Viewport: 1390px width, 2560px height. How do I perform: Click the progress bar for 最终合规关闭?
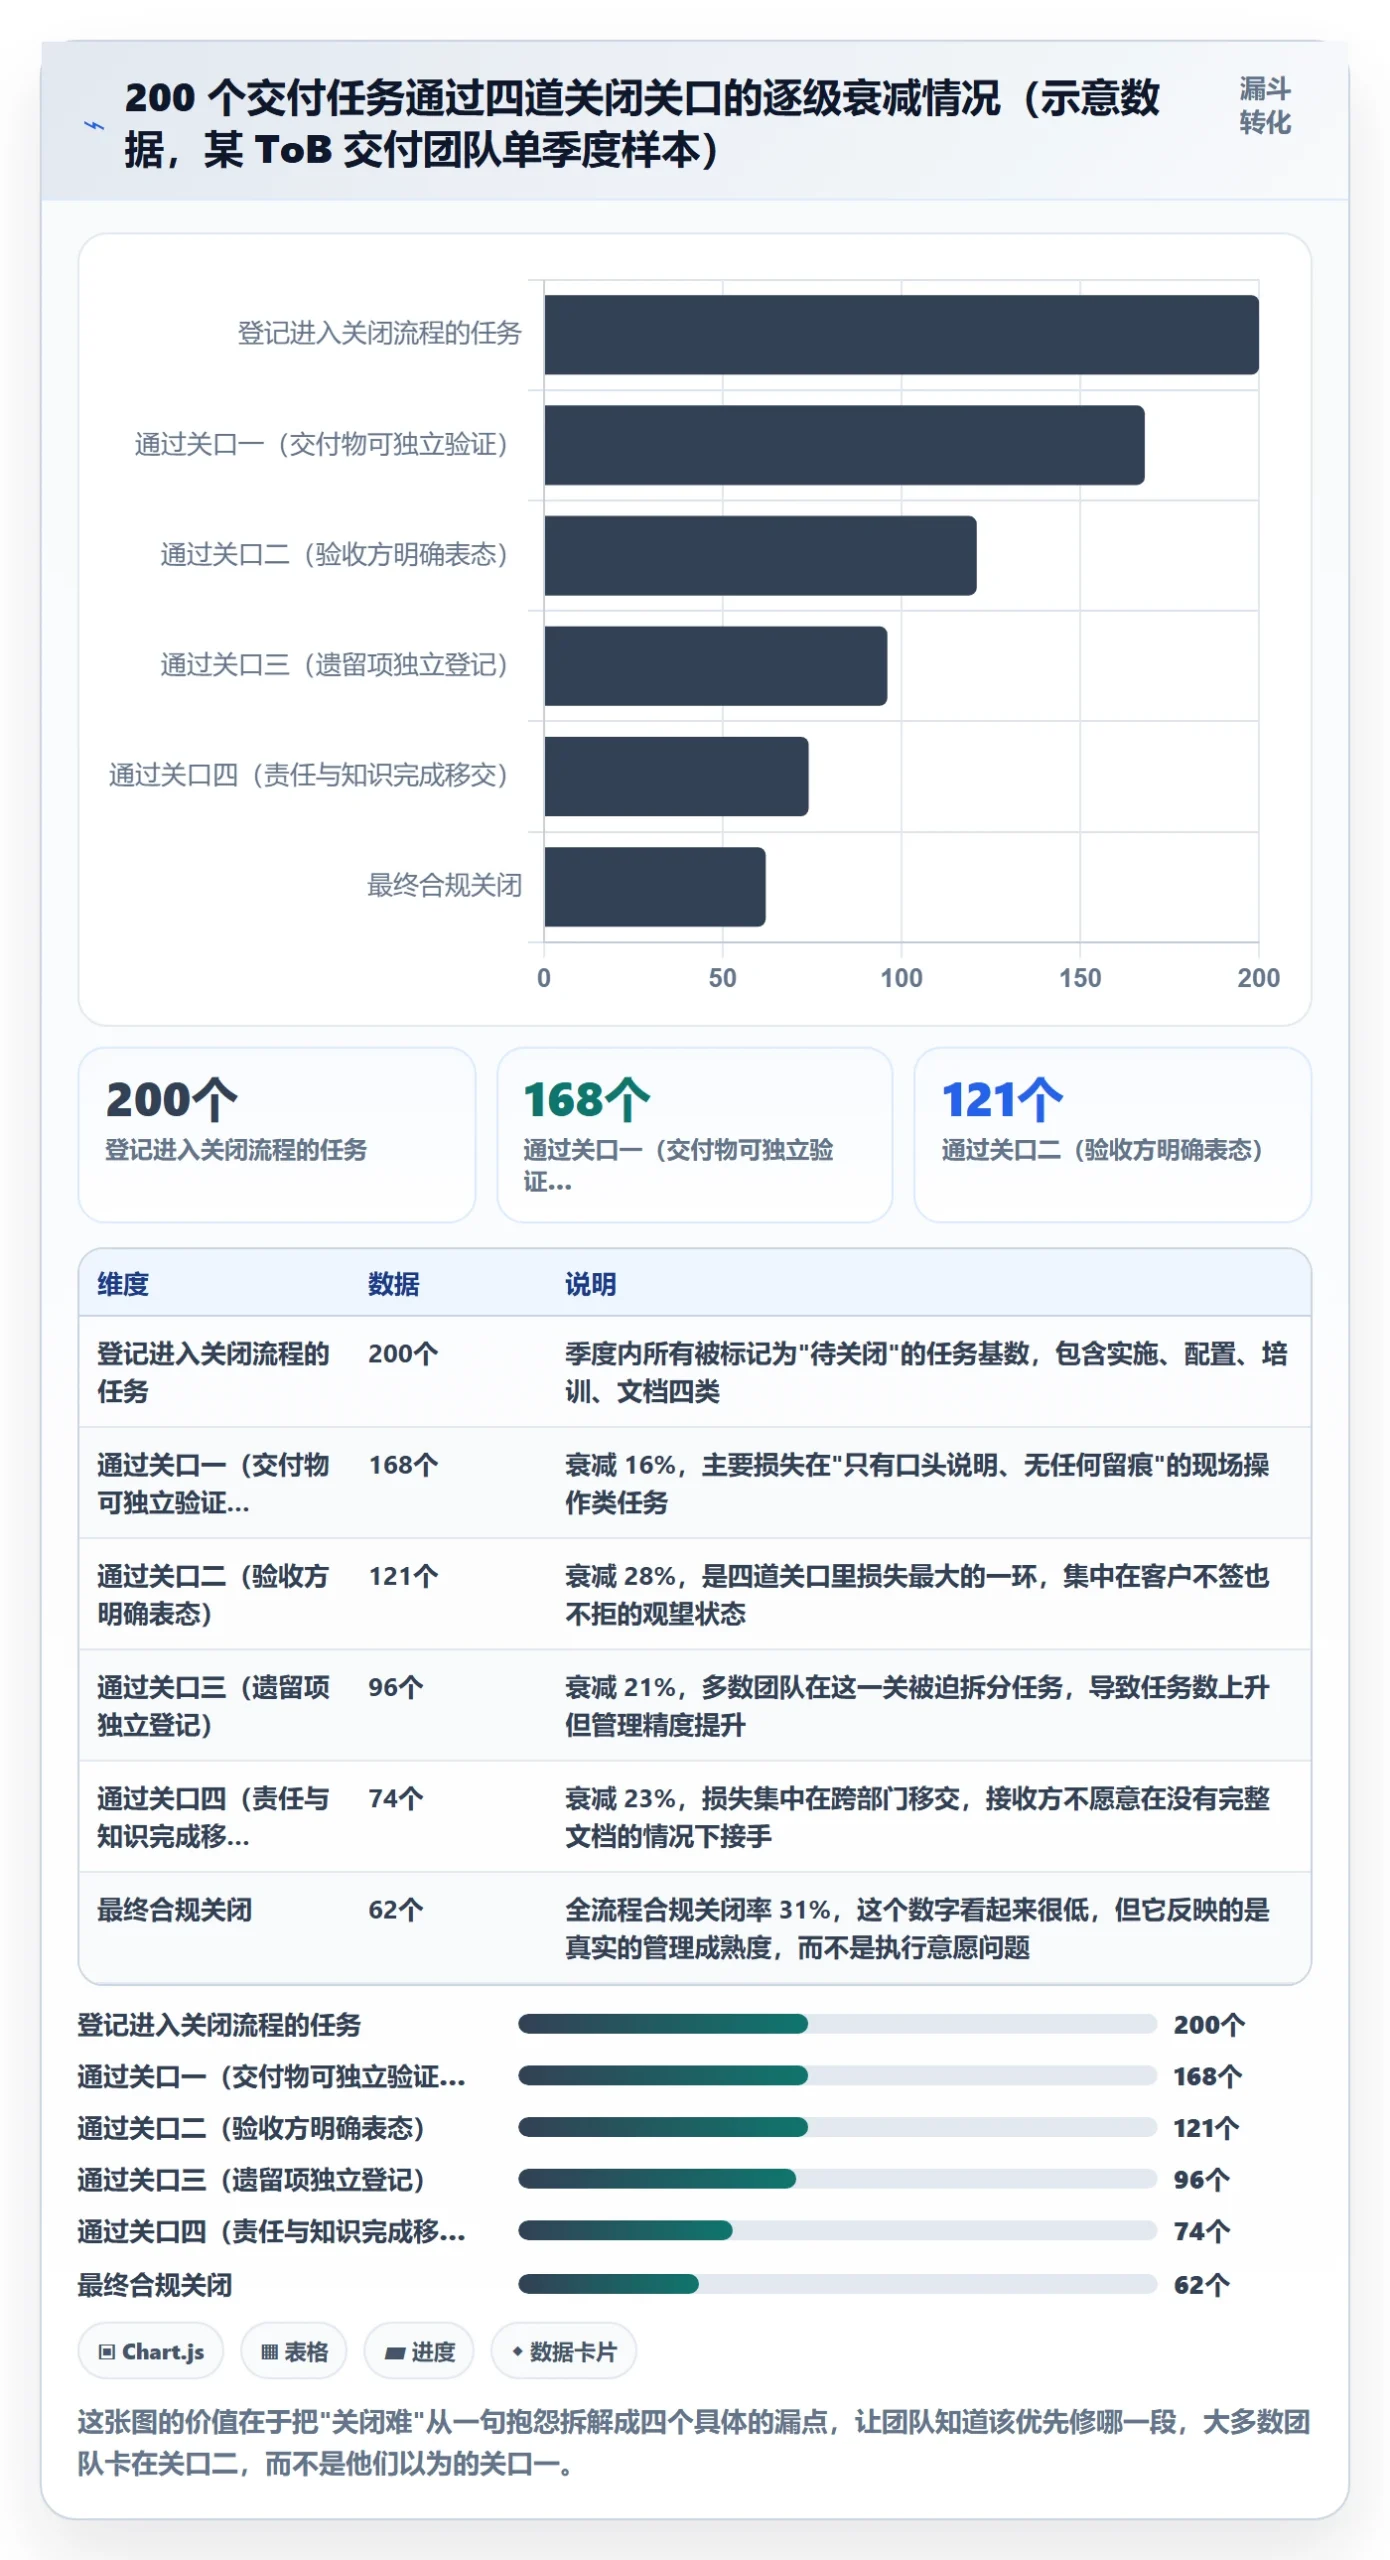pyautogui.click(x=837, y=2284)
